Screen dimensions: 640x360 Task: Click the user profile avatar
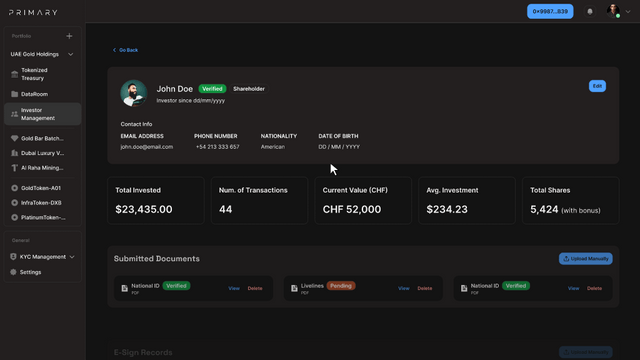coord(613,11)
